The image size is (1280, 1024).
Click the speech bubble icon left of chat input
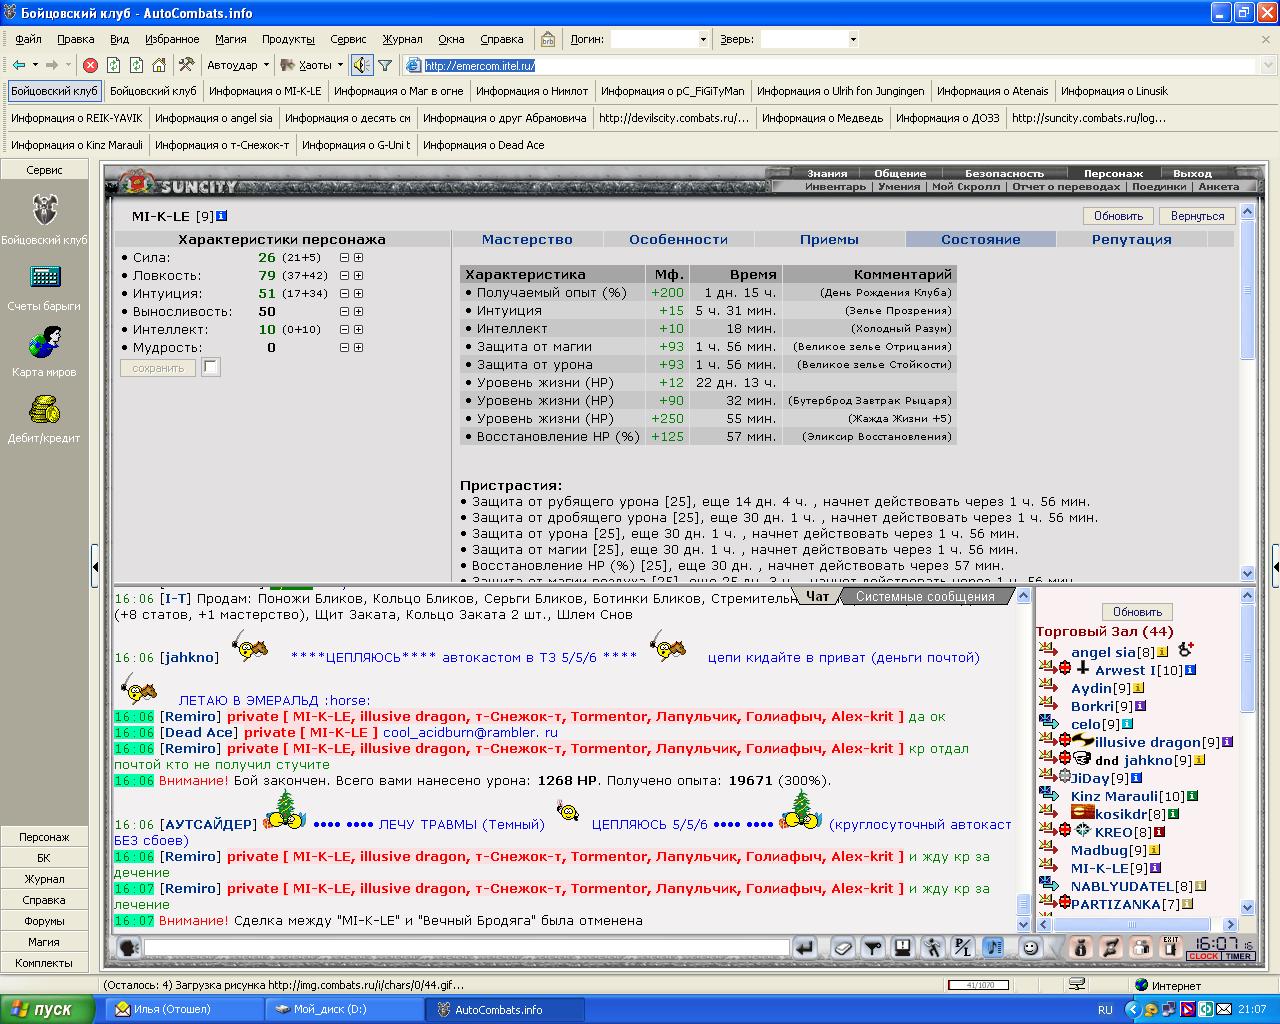(x=129, y=947)
